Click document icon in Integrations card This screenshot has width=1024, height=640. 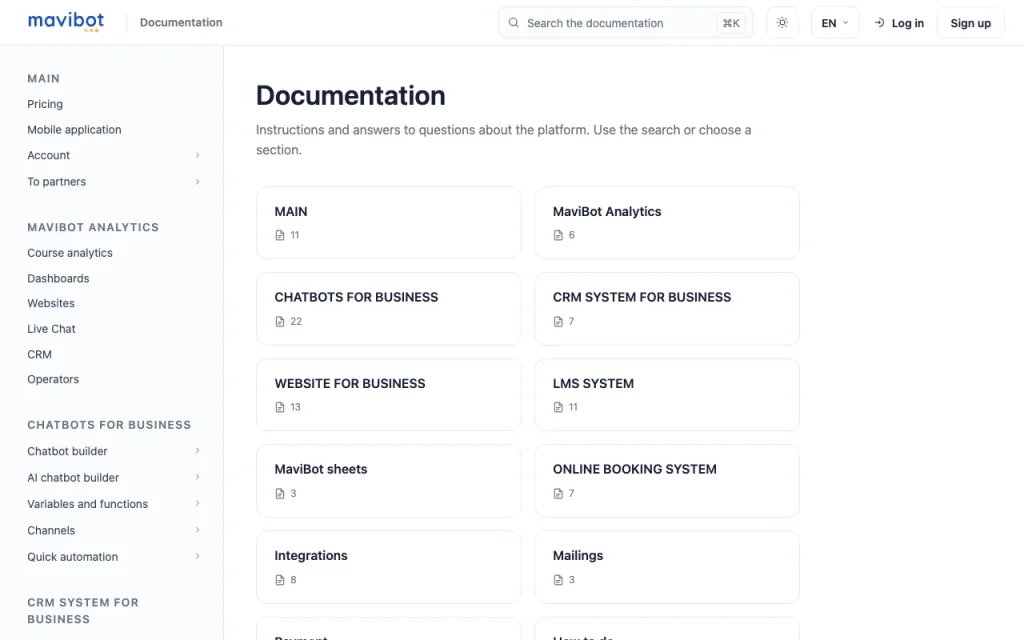point(280,579)
